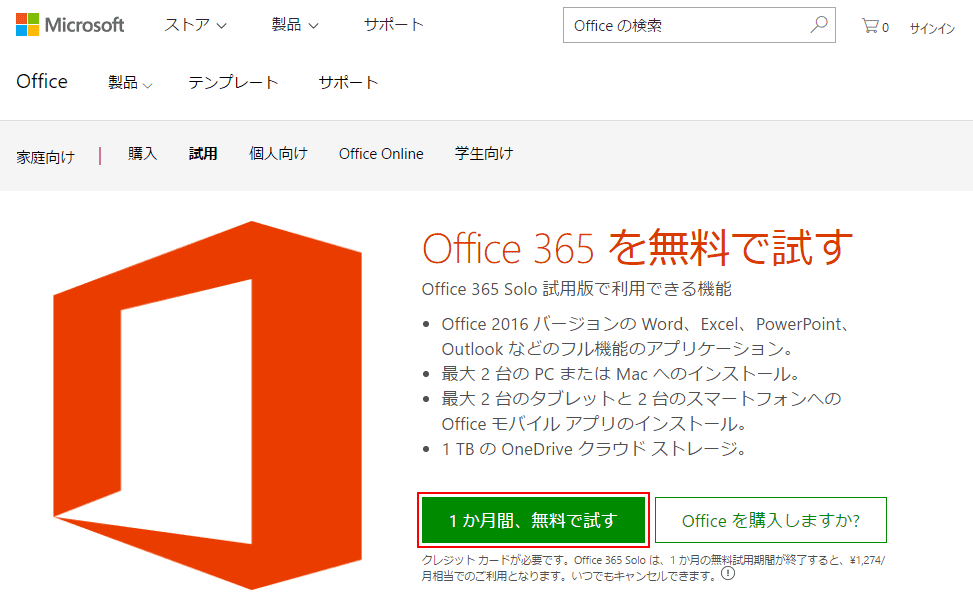Click the search magnifier icon
The height and width of the screenshot is (599, 973).
click(x=818, y=25)
